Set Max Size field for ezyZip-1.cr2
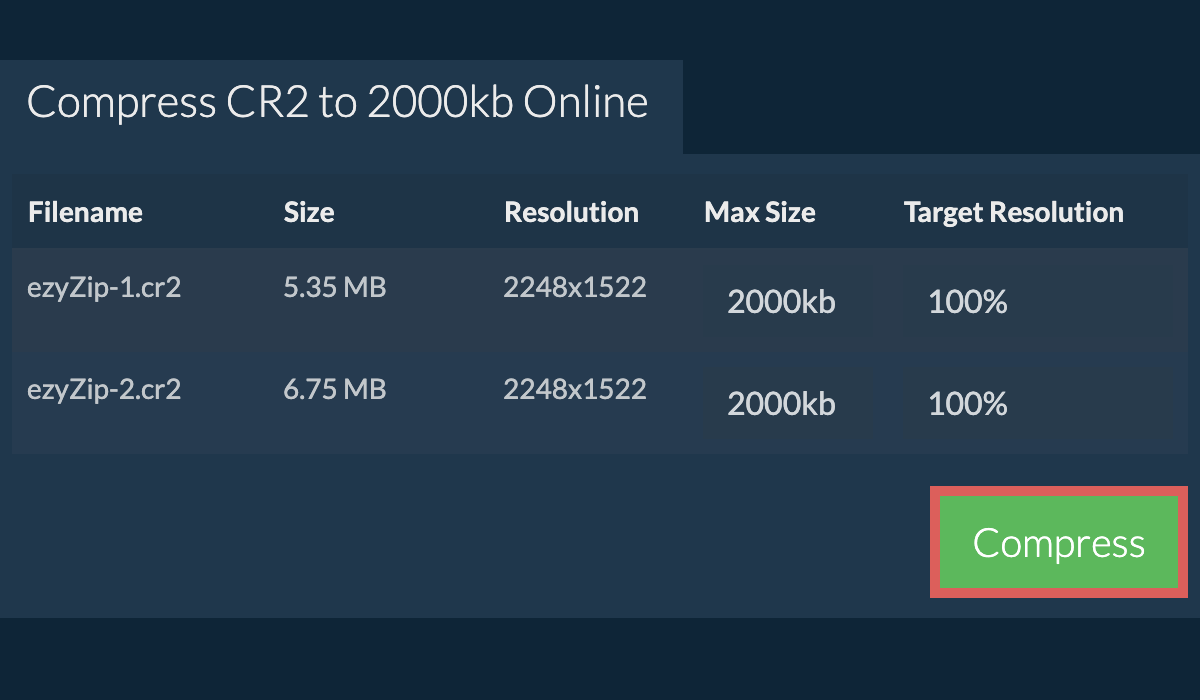The height and width of the screenshot is (700, 1200). 785,301
